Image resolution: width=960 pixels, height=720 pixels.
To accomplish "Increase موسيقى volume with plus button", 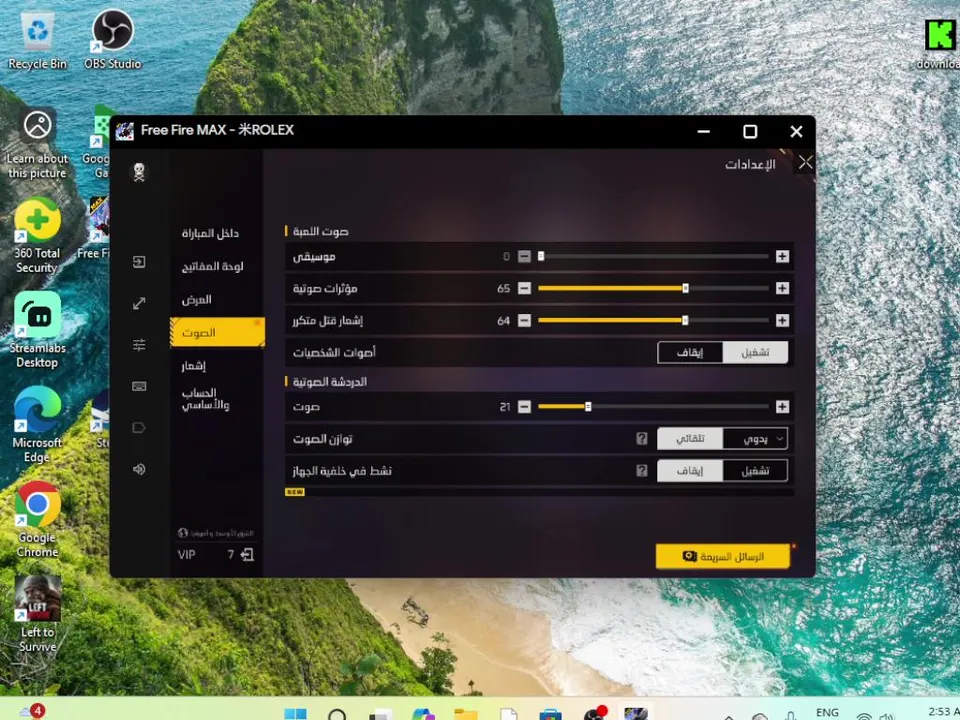I will tap(782, 257).
